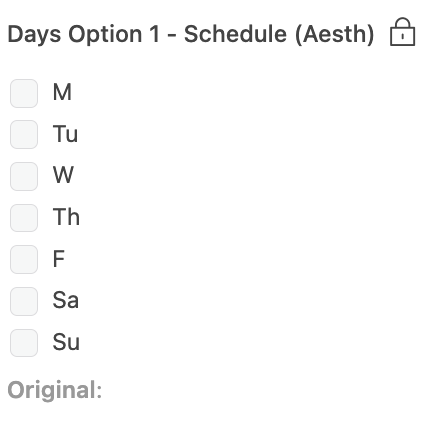Click the F label text
The image size is (446, 428).
pyautogui.click(x=59, y=258)
